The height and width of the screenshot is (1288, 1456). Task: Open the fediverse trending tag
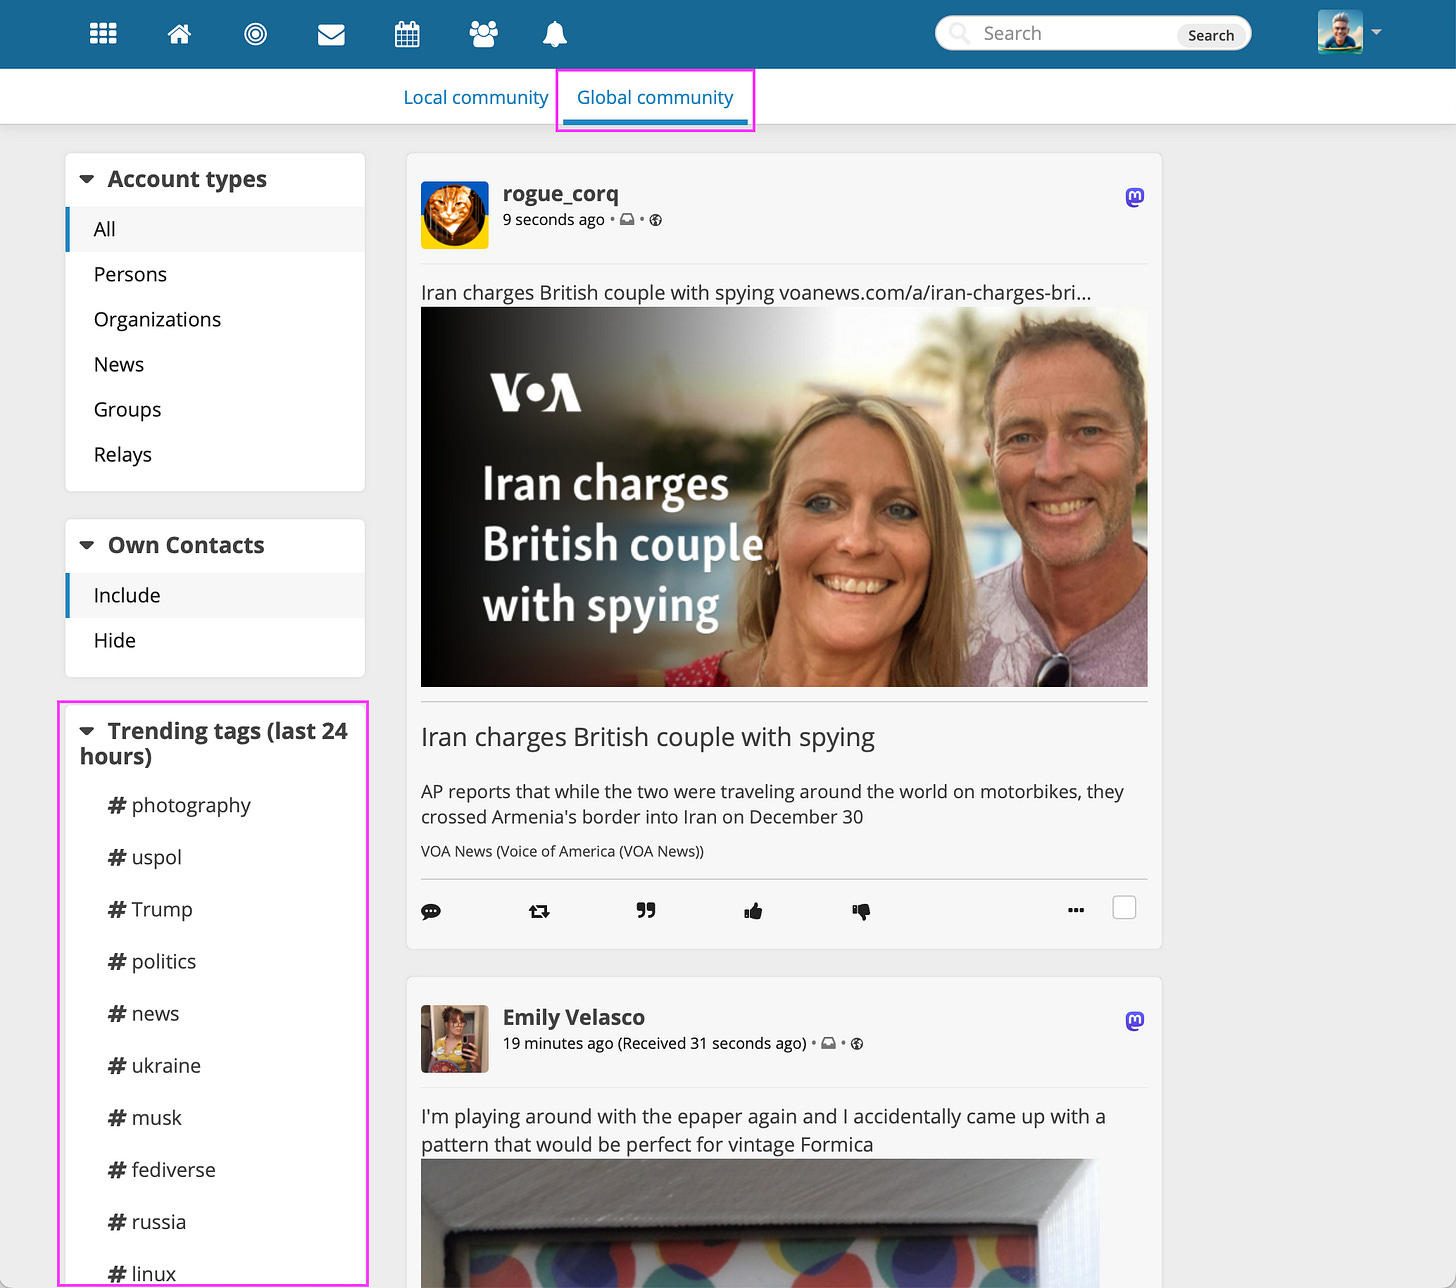(162, 1169)
